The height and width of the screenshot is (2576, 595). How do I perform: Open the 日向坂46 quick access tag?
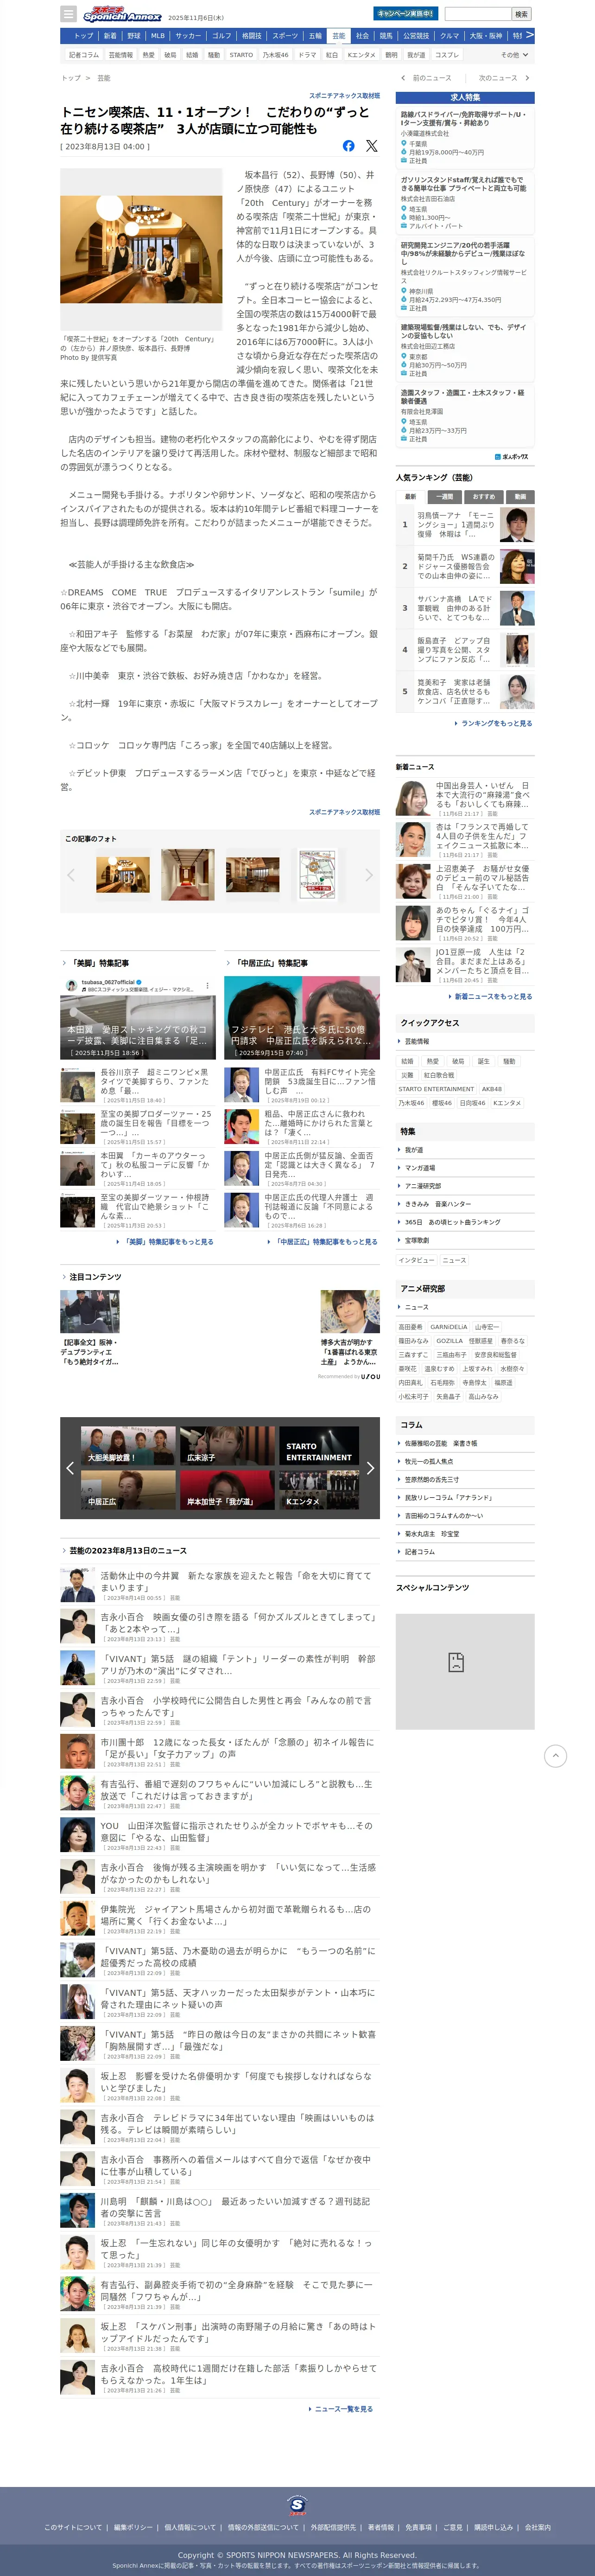(x=472, y=1103)
